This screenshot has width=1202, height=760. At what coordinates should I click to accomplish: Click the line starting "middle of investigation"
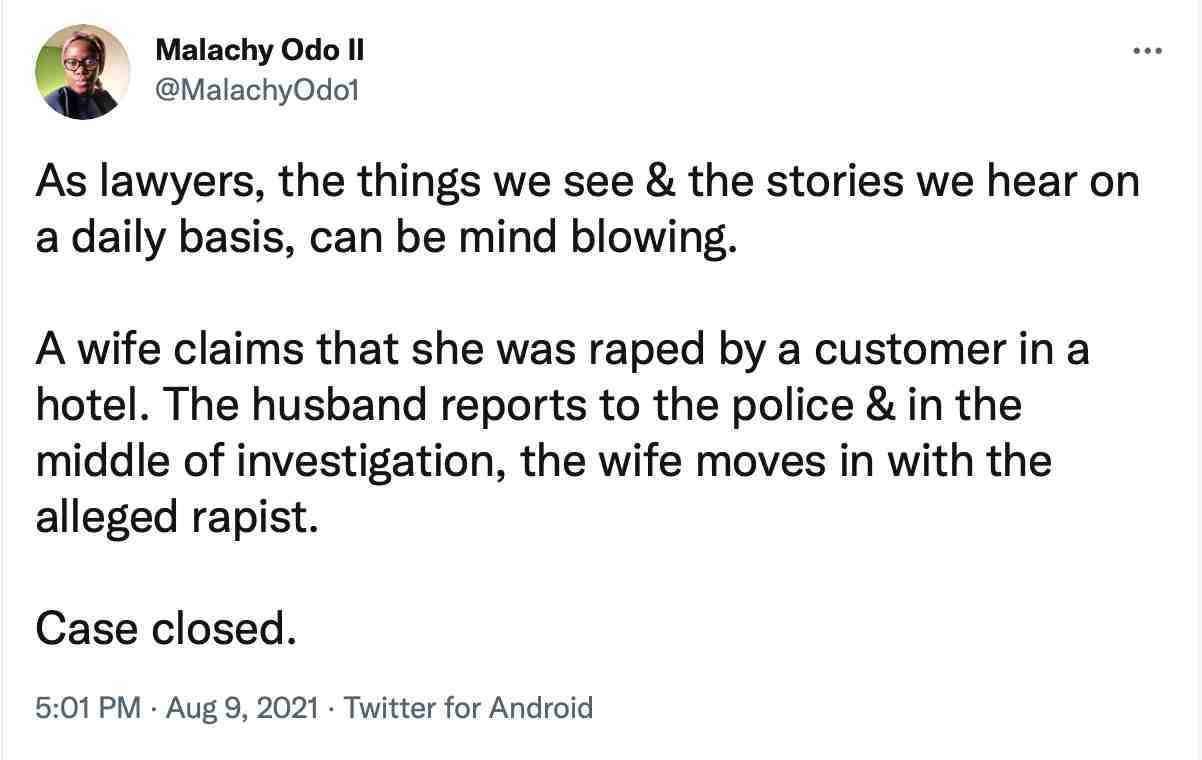(544, 463)
